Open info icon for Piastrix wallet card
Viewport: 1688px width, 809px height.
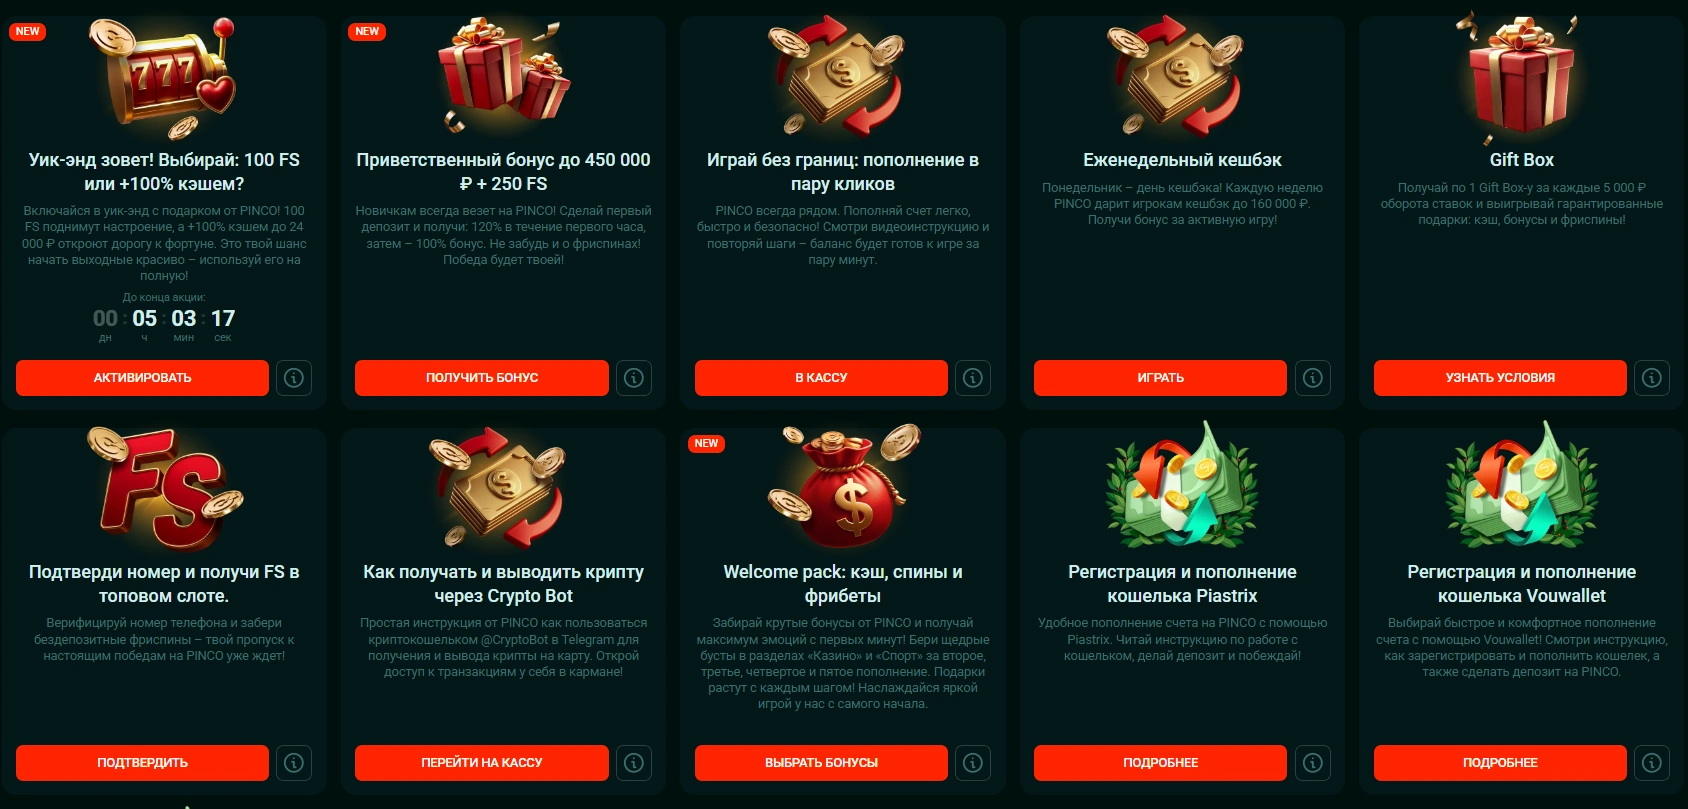[x=1313, y=763]
